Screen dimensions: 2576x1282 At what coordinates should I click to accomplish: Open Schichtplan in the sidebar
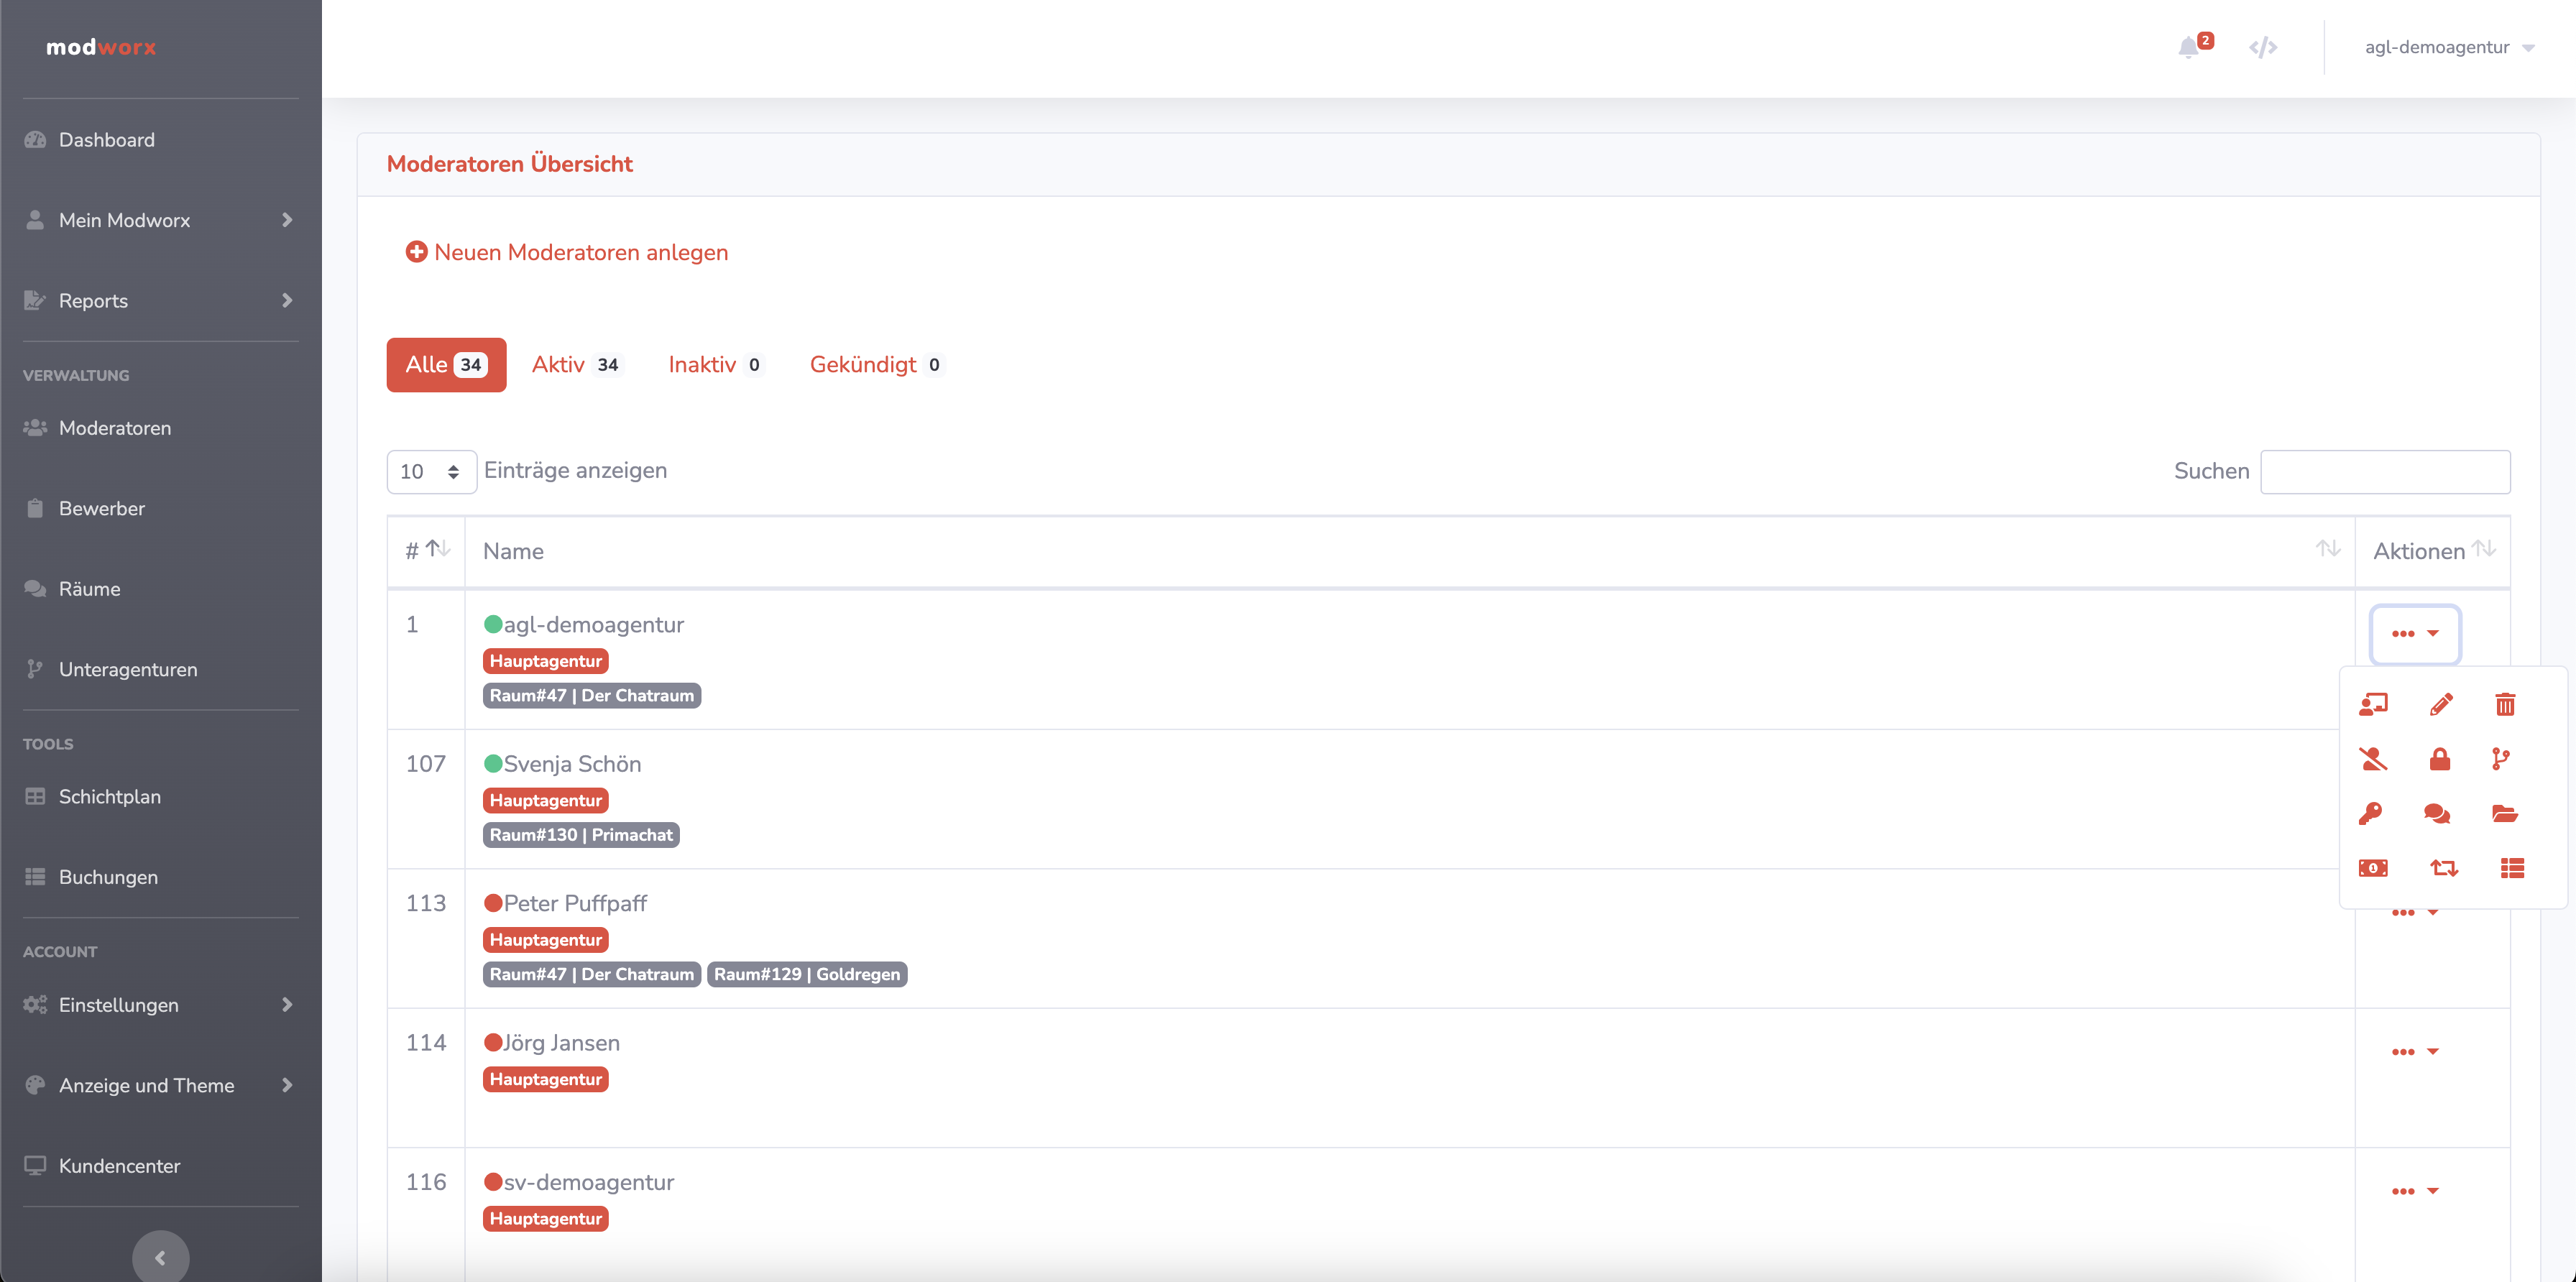click(109, 796)
